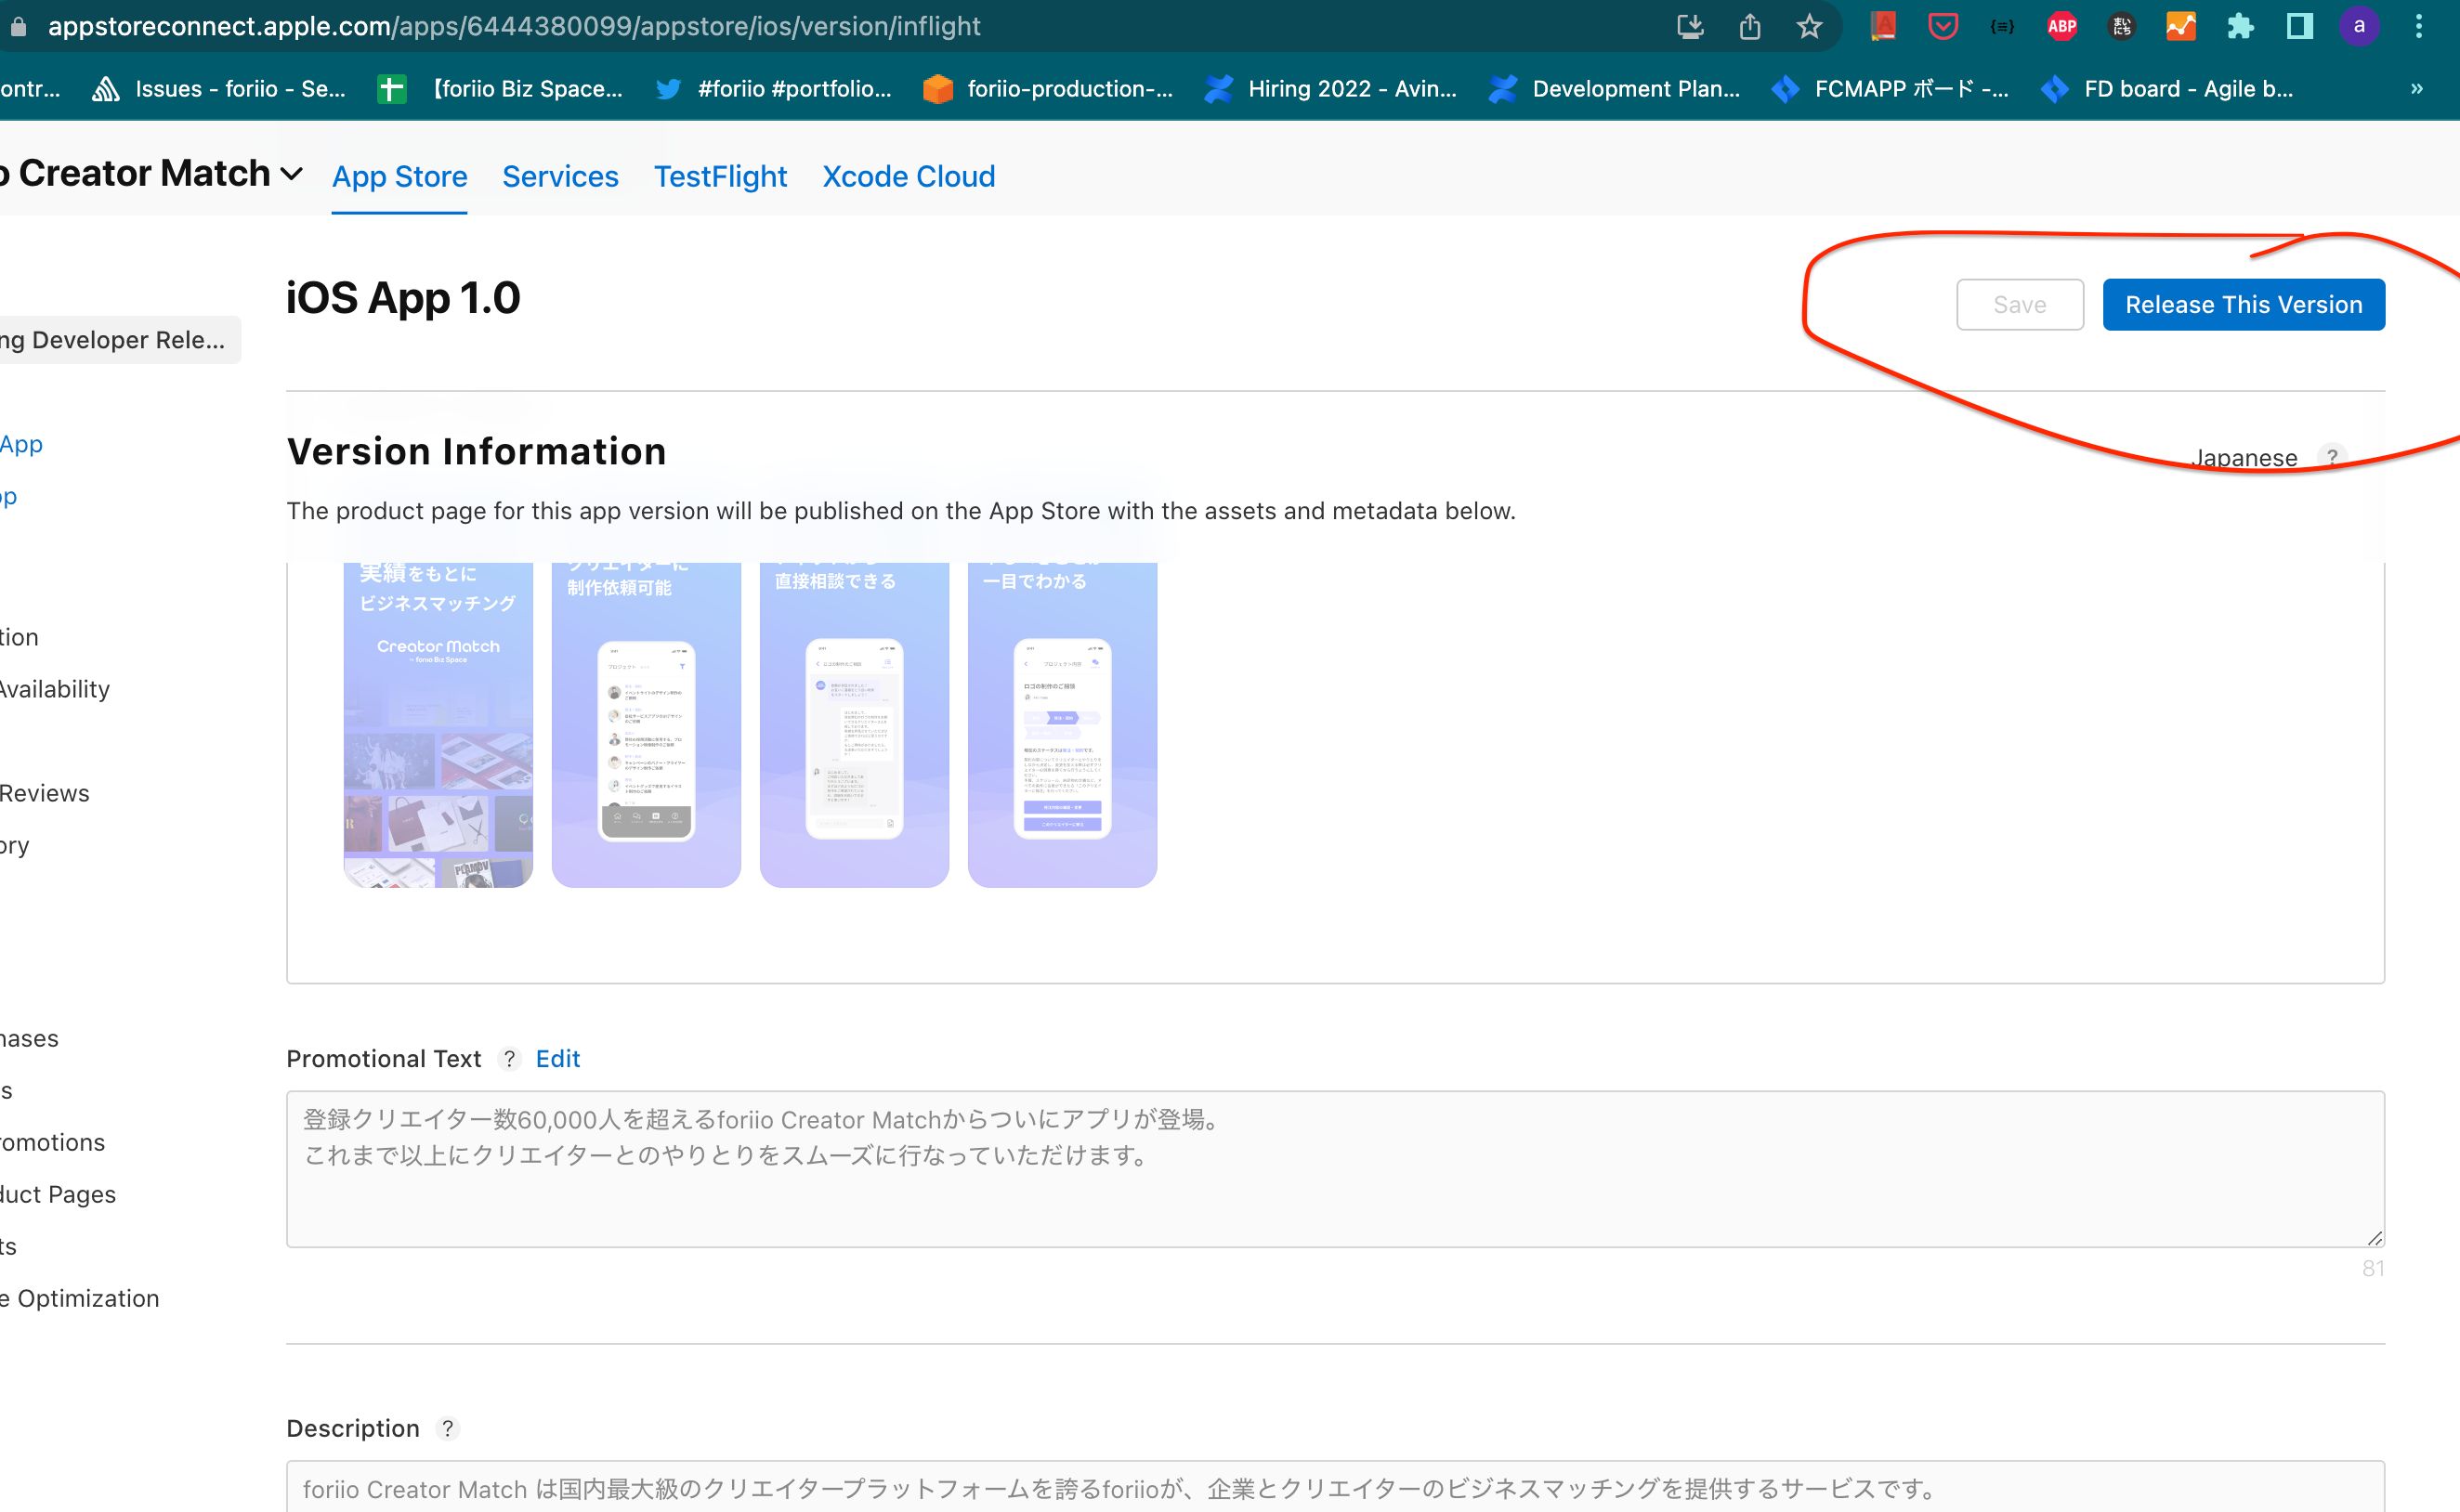Click the Release This Version button
The width and height of the screenshot is (2460, 1512).
click(x=2243, y=305)
